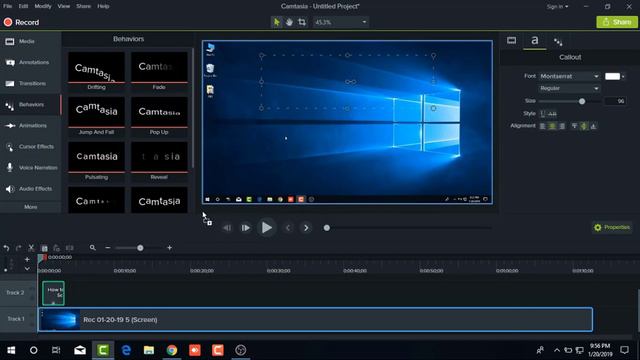Add a new track with plus
640x360 pixels.
point(27,259)
